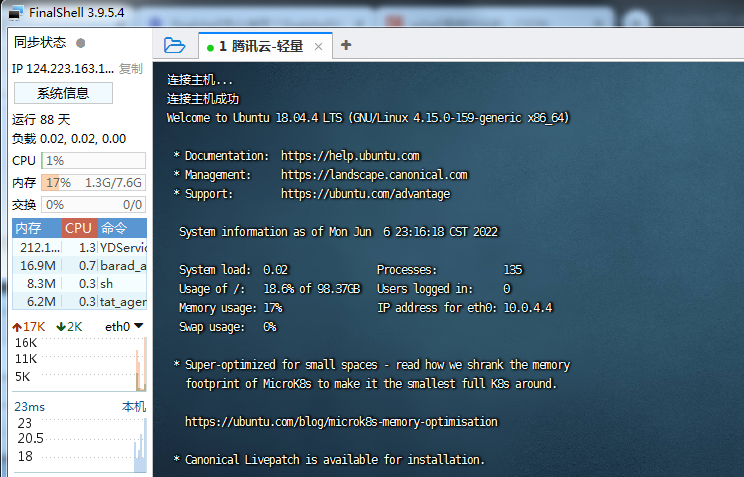Click the 连接主机成功 terminal line
Screen dimensions: 744x477
(x=203, y=99)
